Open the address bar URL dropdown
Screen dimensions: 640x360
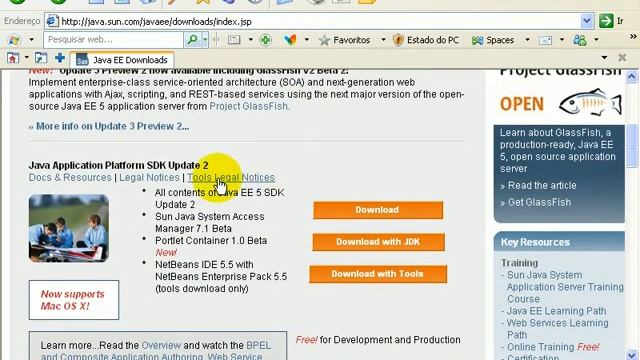[x=587, y=21]
